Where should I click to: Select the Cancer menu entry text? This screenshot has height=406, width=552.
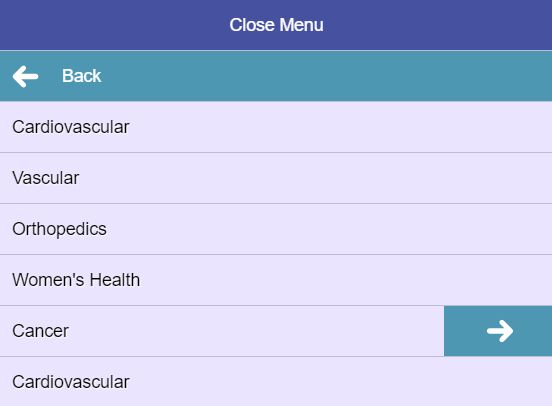(40, 331)
